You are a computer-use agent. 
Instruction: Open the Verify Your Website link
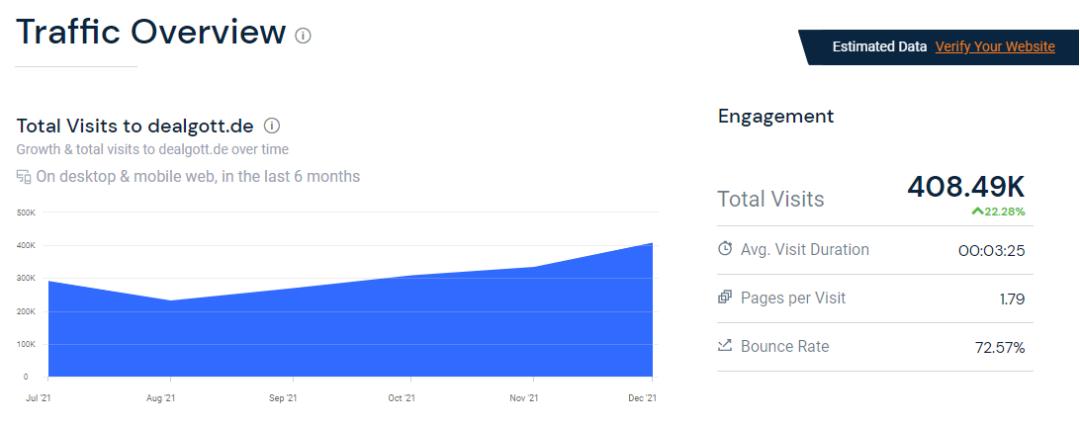tap(994, 47)
